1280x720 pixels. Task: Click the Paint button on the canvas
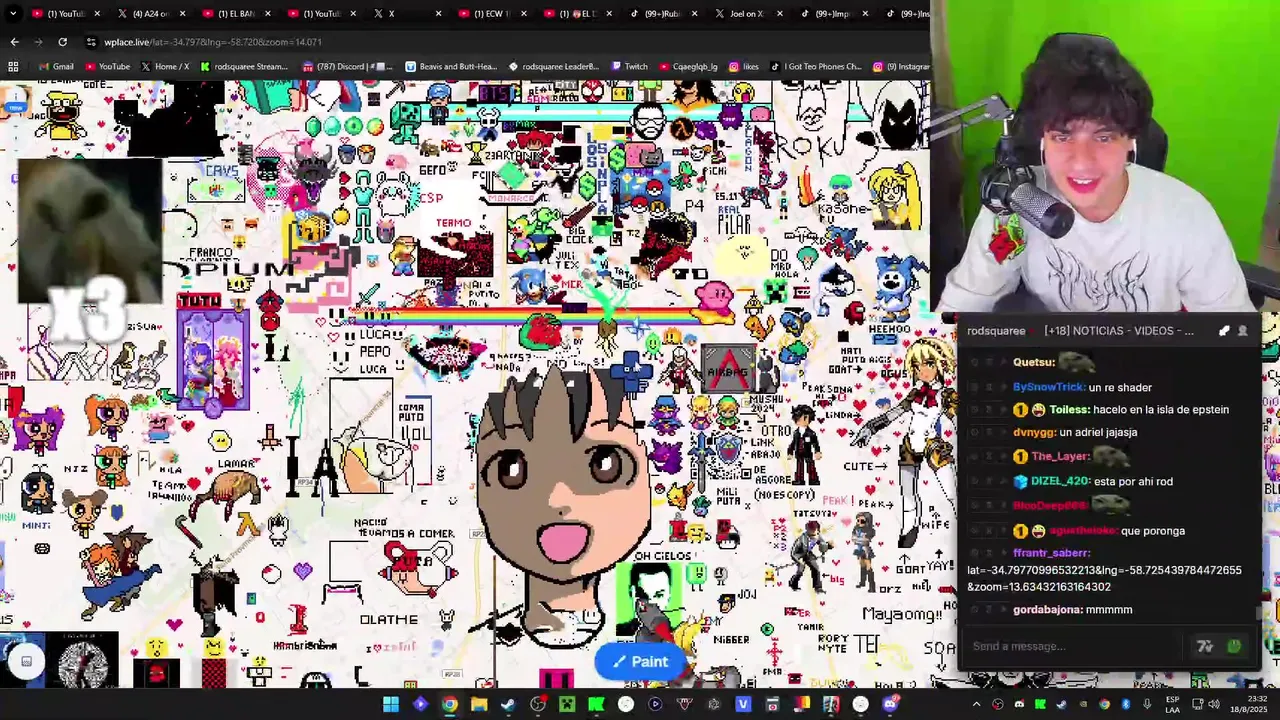pos(641,661)
